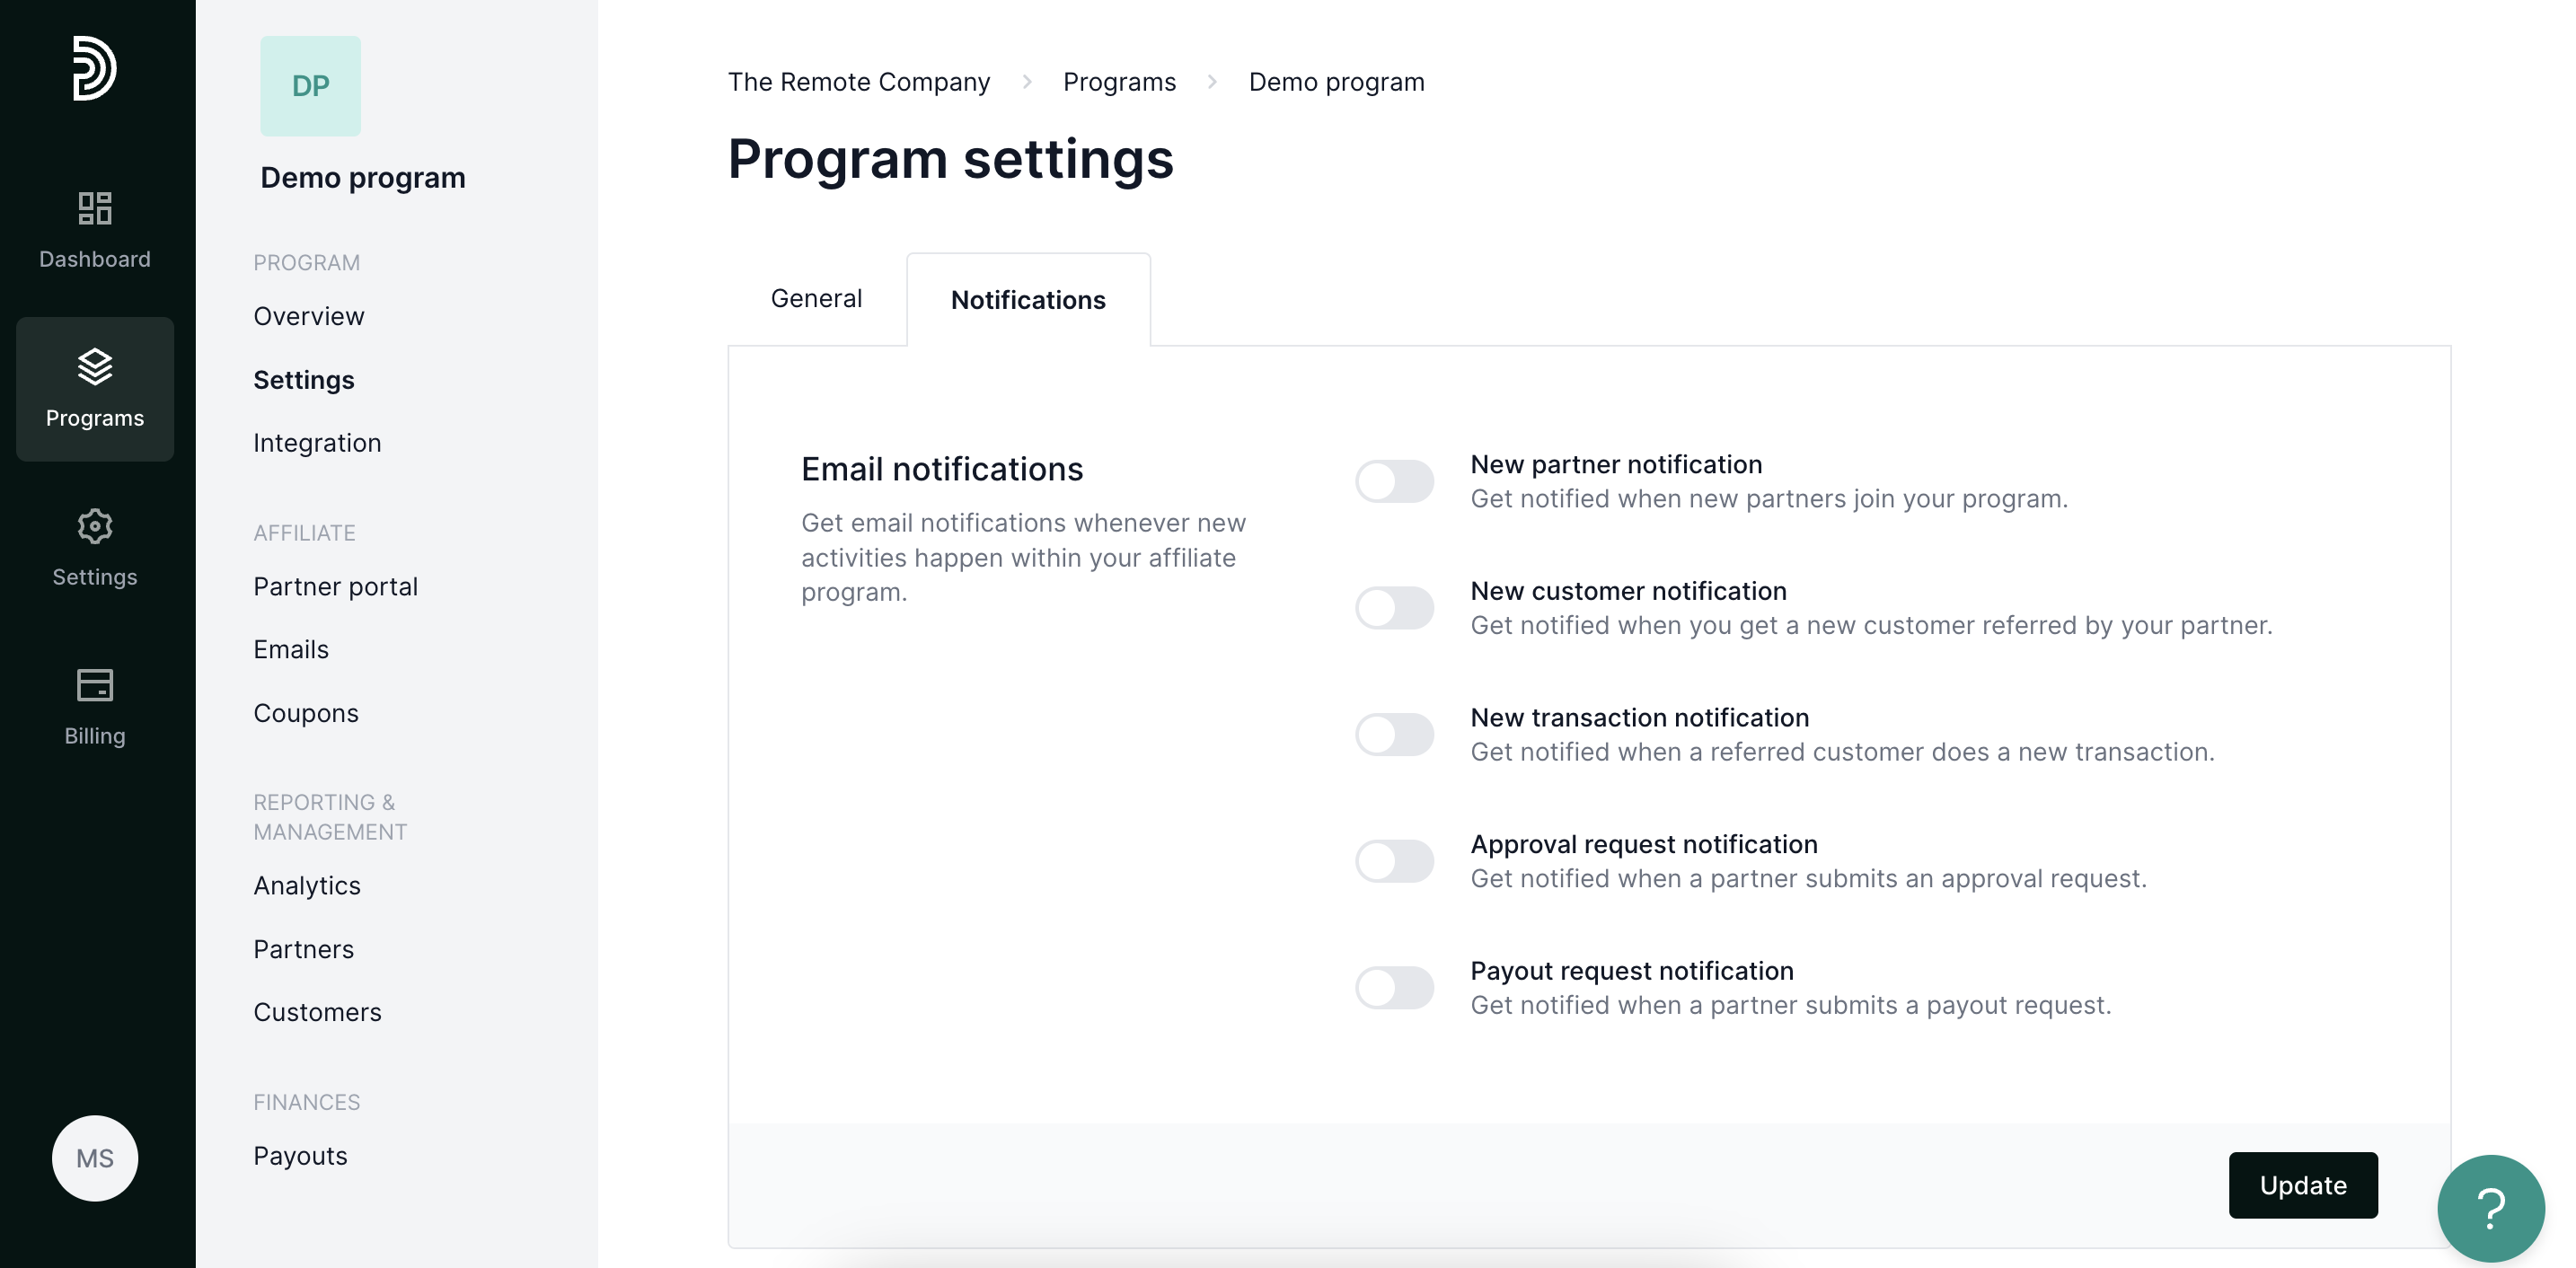The image size is (2576, 1268).
Task: Go to Emails section
Action: (x=291, y=650)
